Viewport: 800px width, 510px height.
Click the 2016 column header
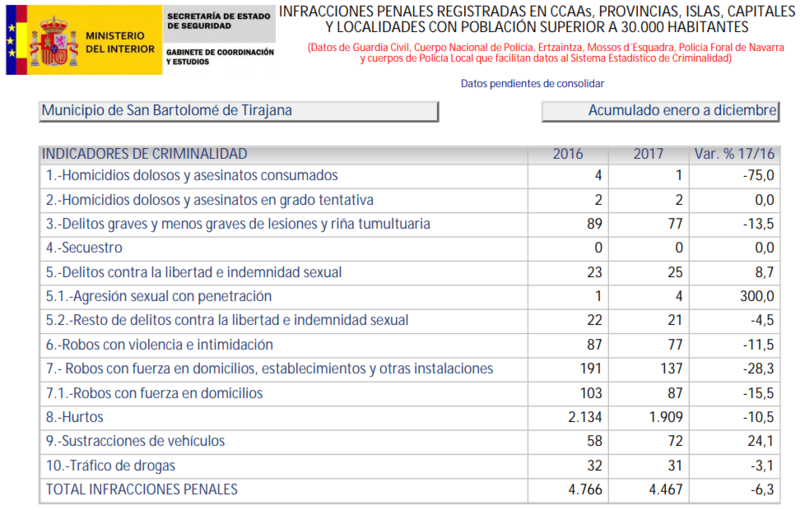(x=569, y=154)
